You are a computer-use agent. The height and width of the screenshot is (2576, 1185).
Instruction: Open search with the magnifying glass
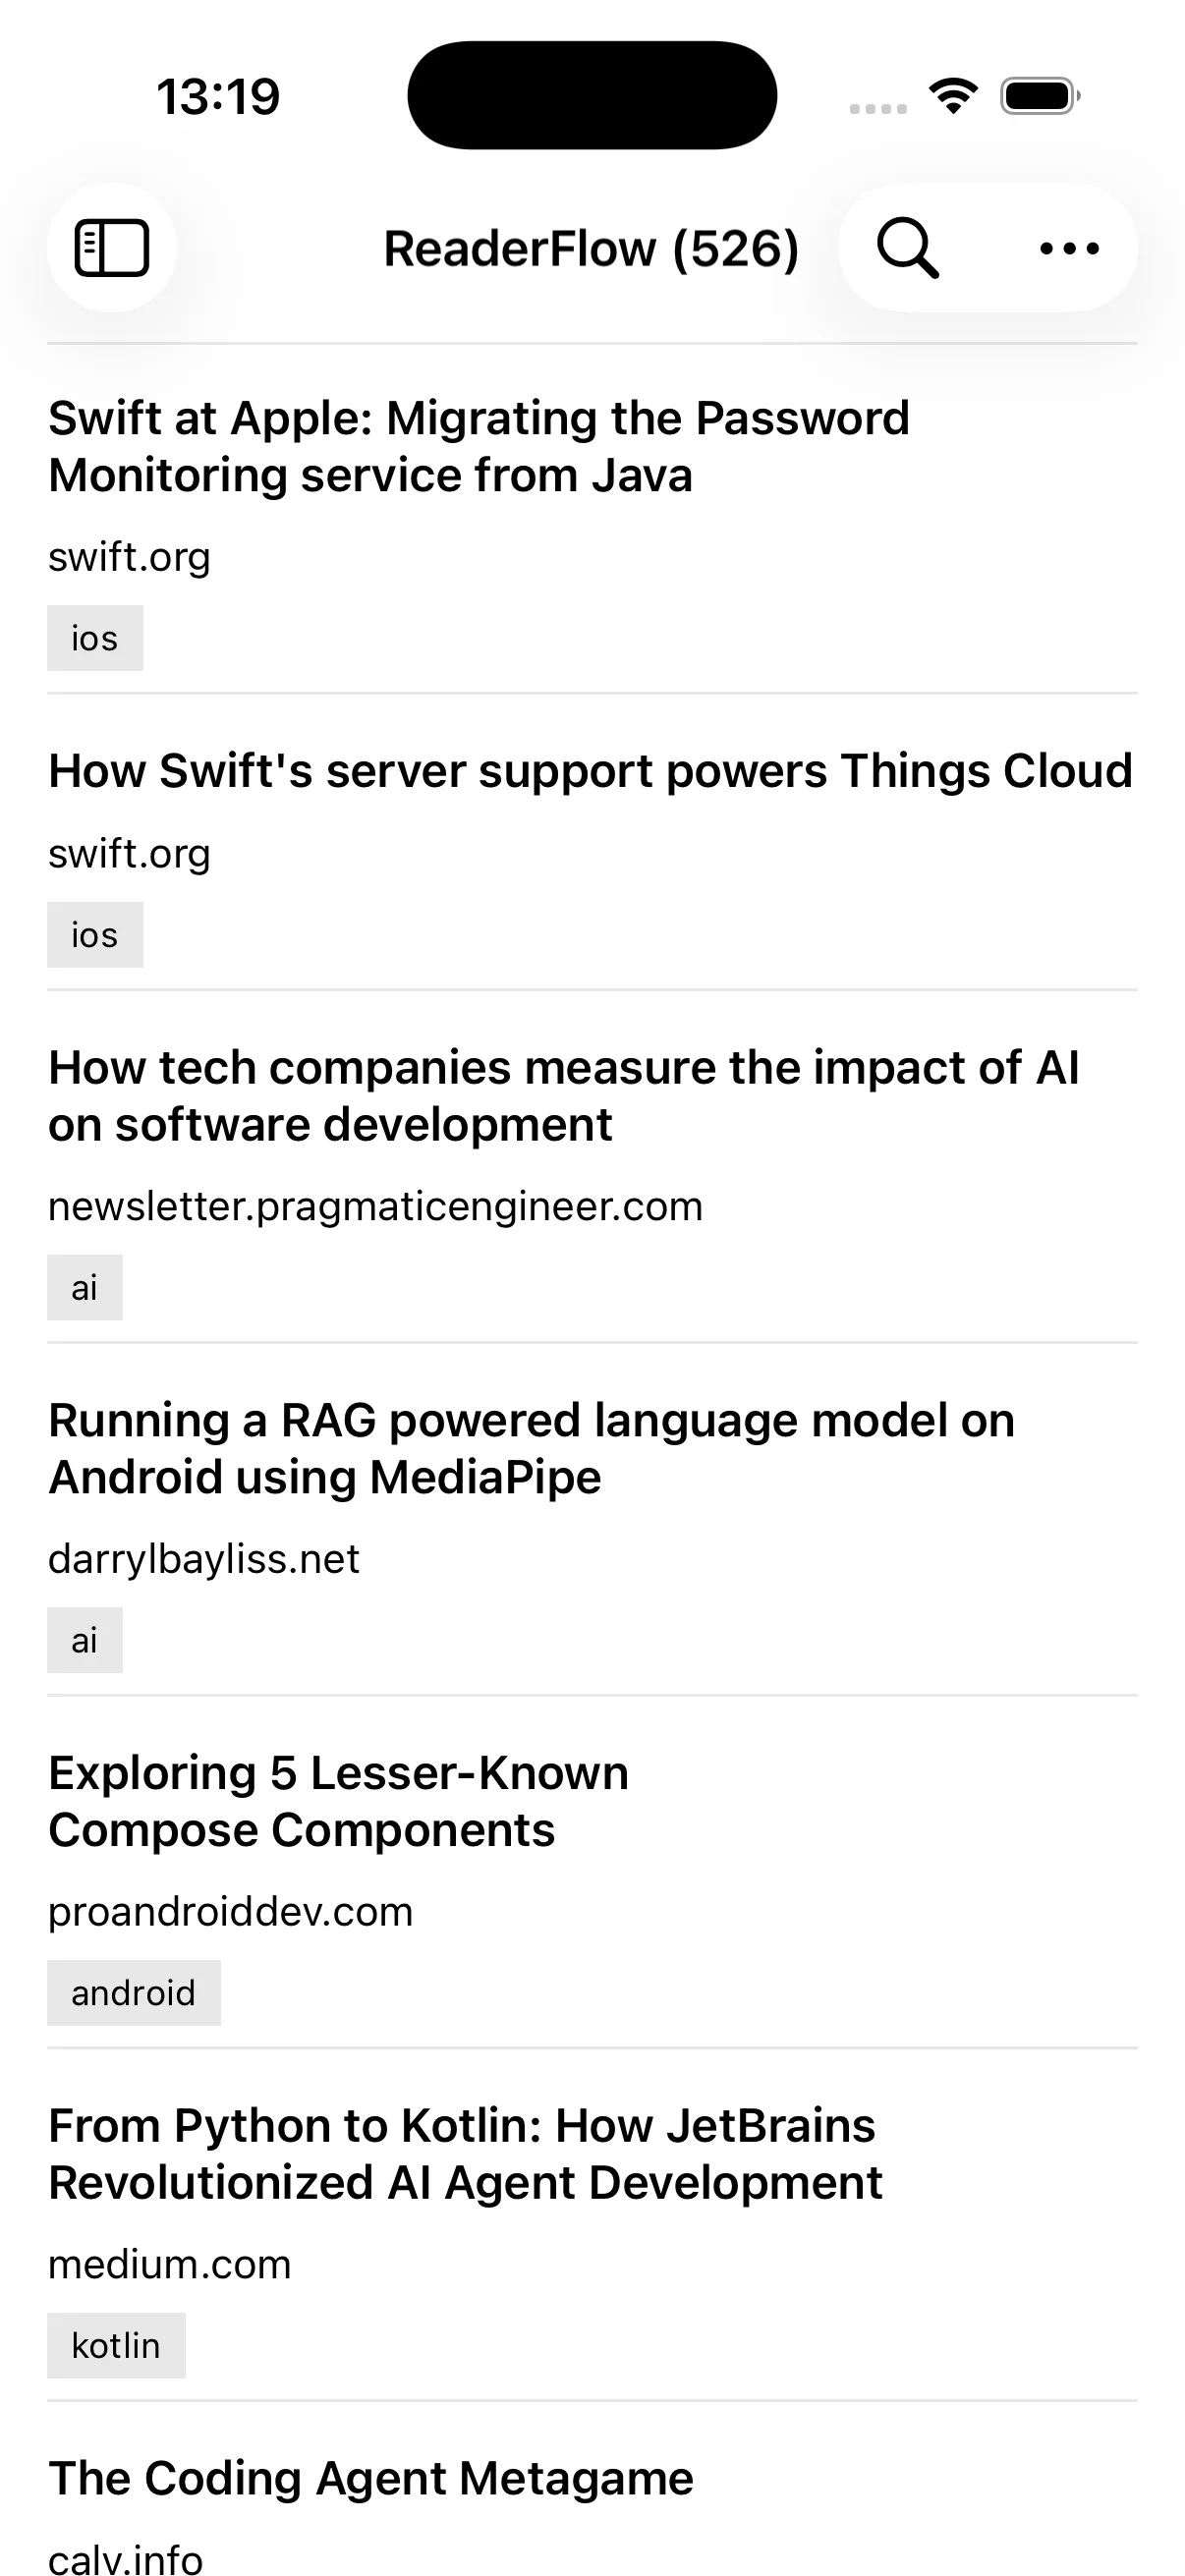coord(908,248)
